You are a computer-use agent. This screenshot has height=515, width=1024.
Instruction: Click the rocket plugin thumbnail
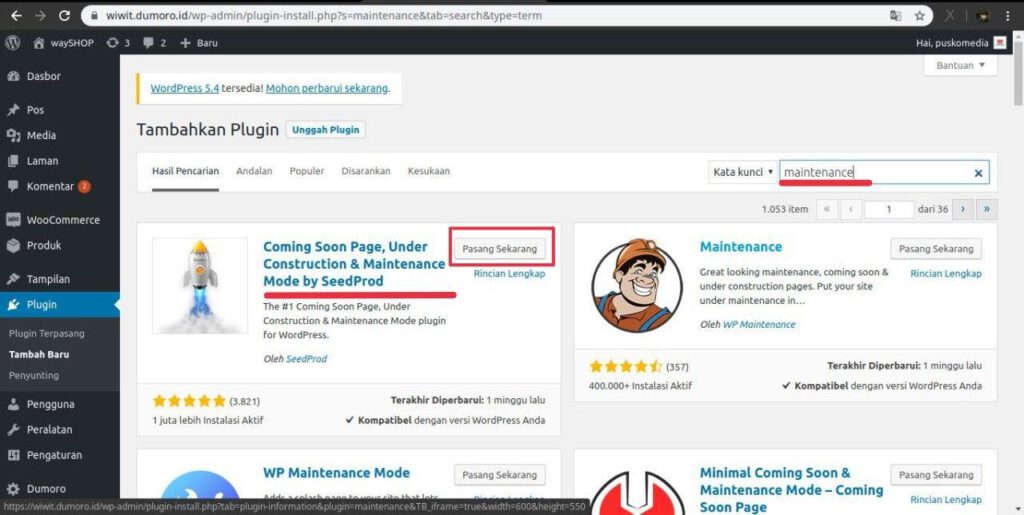[x=200, y=285]
